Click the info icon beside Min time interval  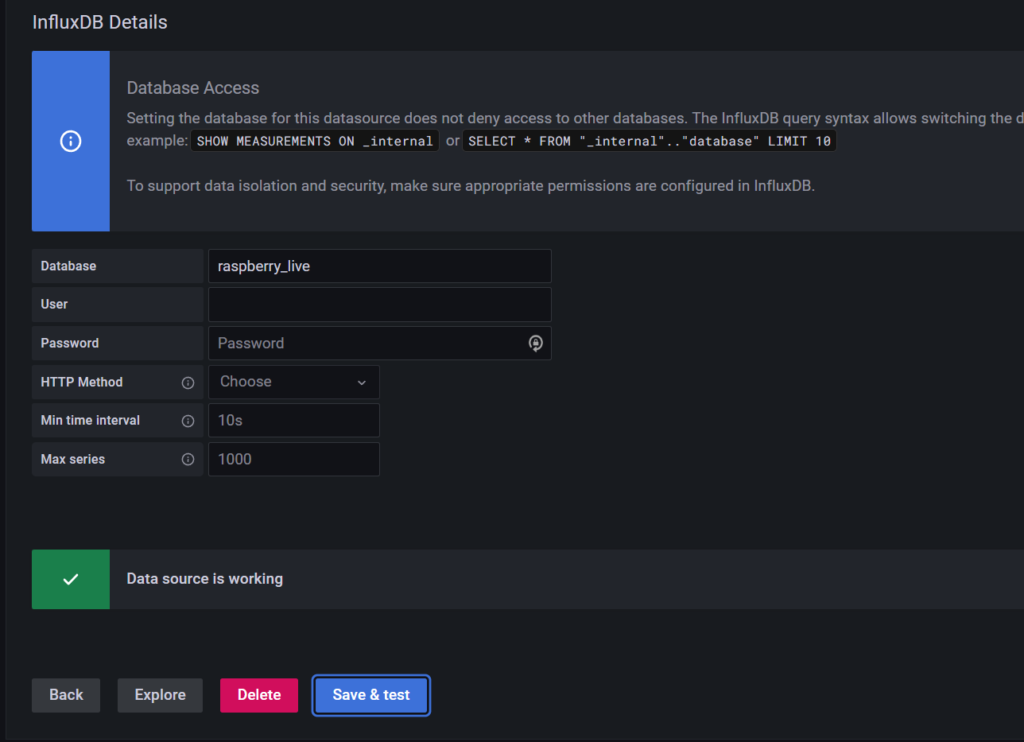click(187, 421)
